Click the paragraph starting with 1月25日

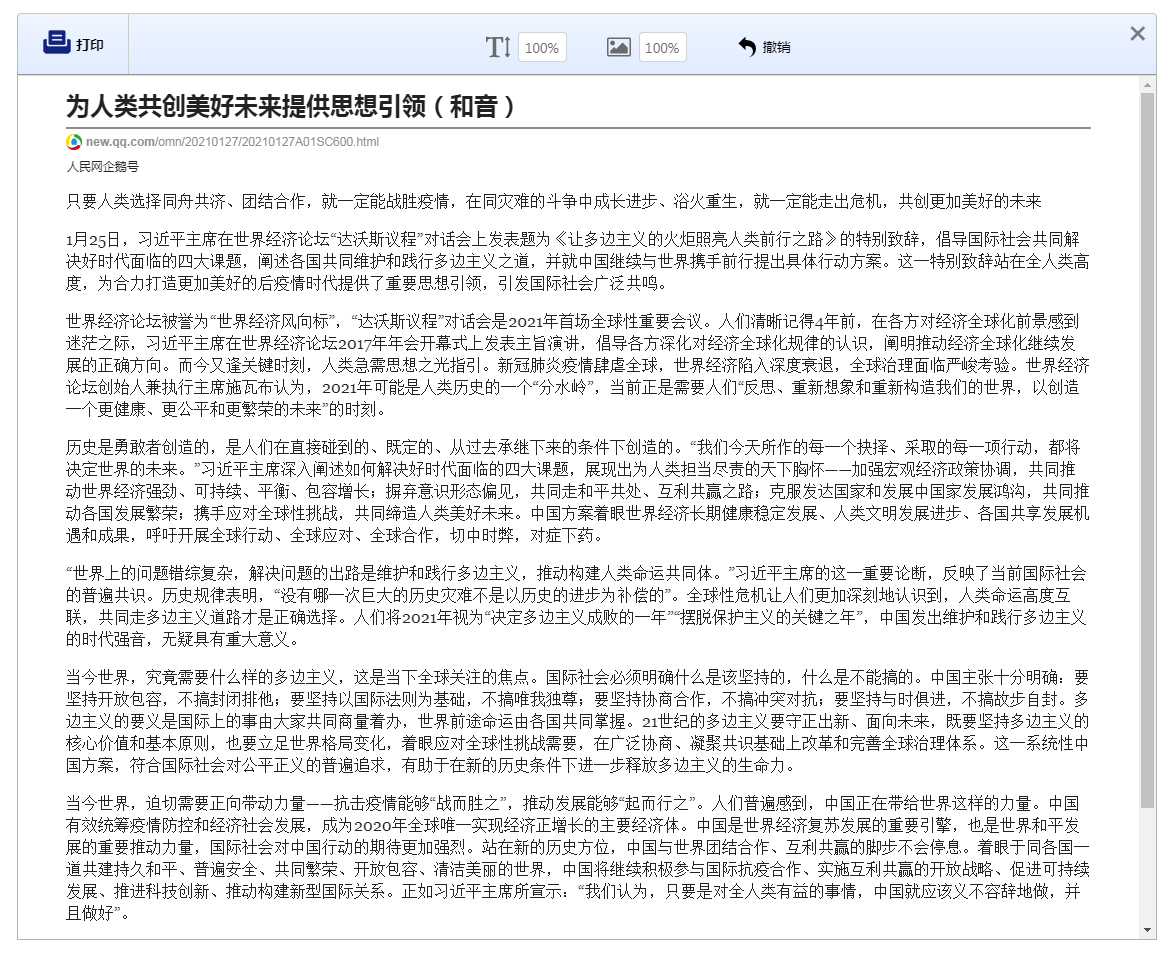pyautogui.click(x=577, y=261)
